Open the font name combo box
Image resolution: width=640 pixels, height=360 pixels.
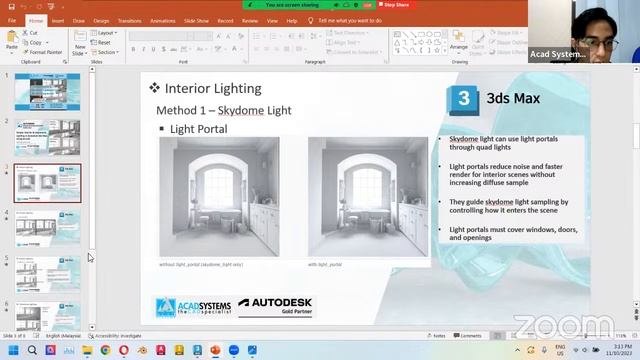pyautogui.click(x=161, y=36)
